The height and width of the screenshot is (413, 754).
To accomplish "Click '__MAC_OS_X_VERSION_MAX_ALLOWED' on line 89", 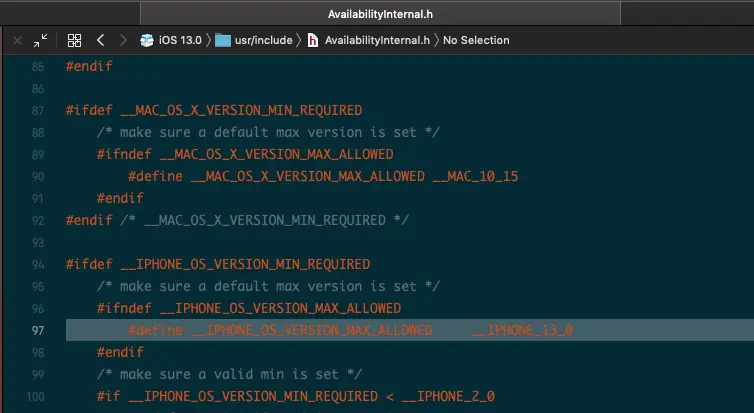I will [x=276, y=155].
